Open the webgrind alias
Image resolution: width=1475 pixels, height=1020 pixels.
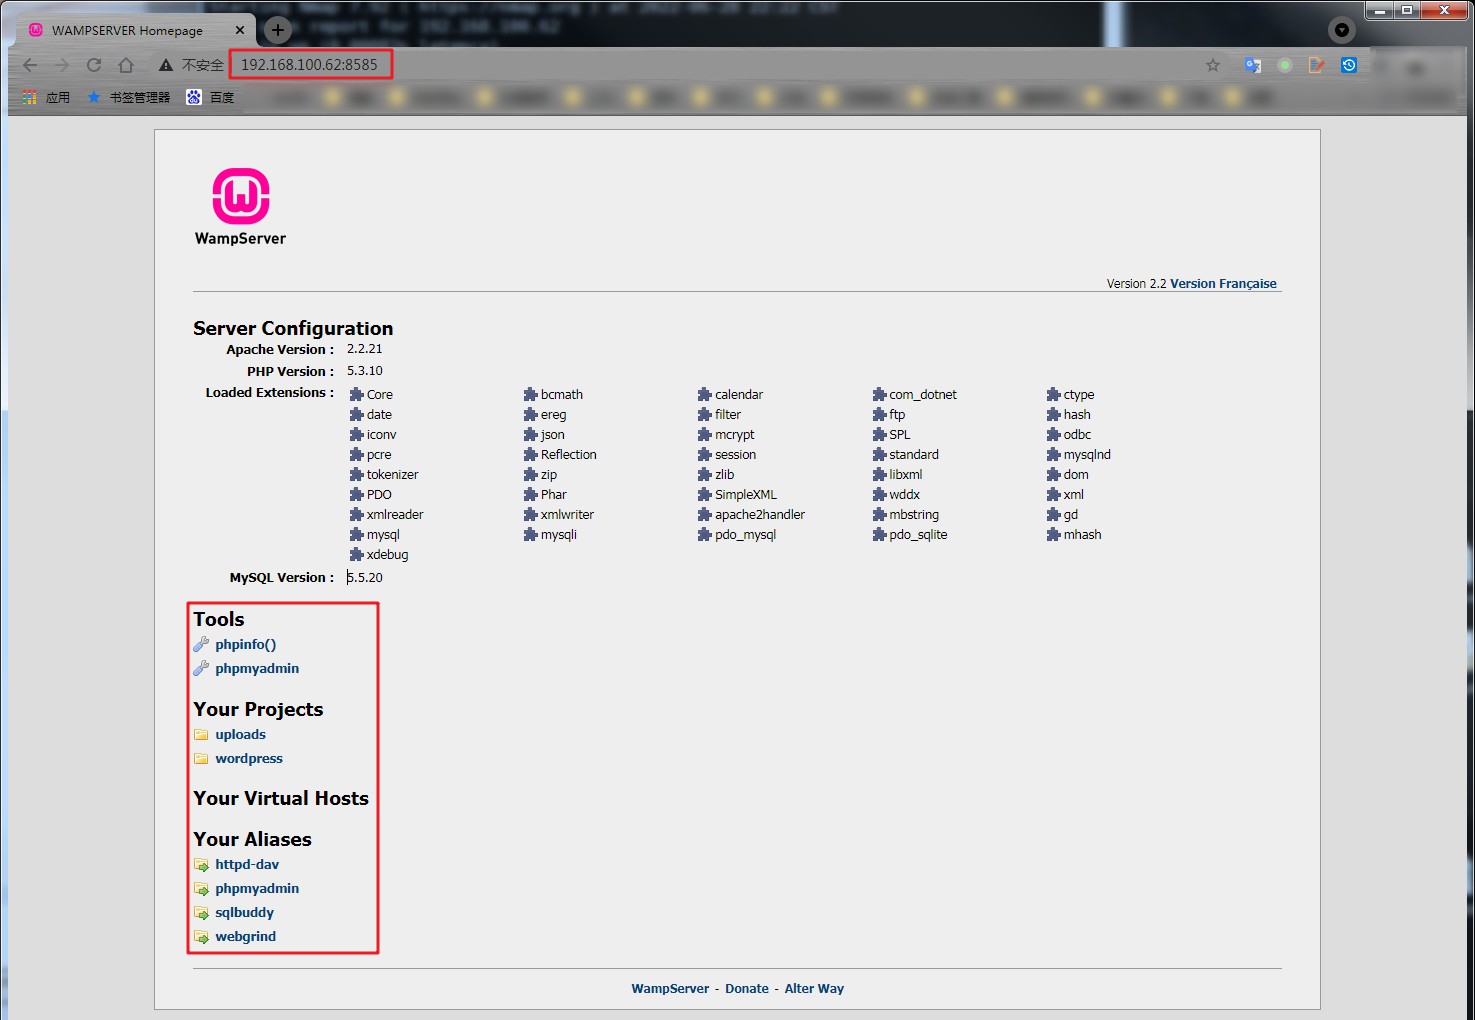[x=245, y=937]
